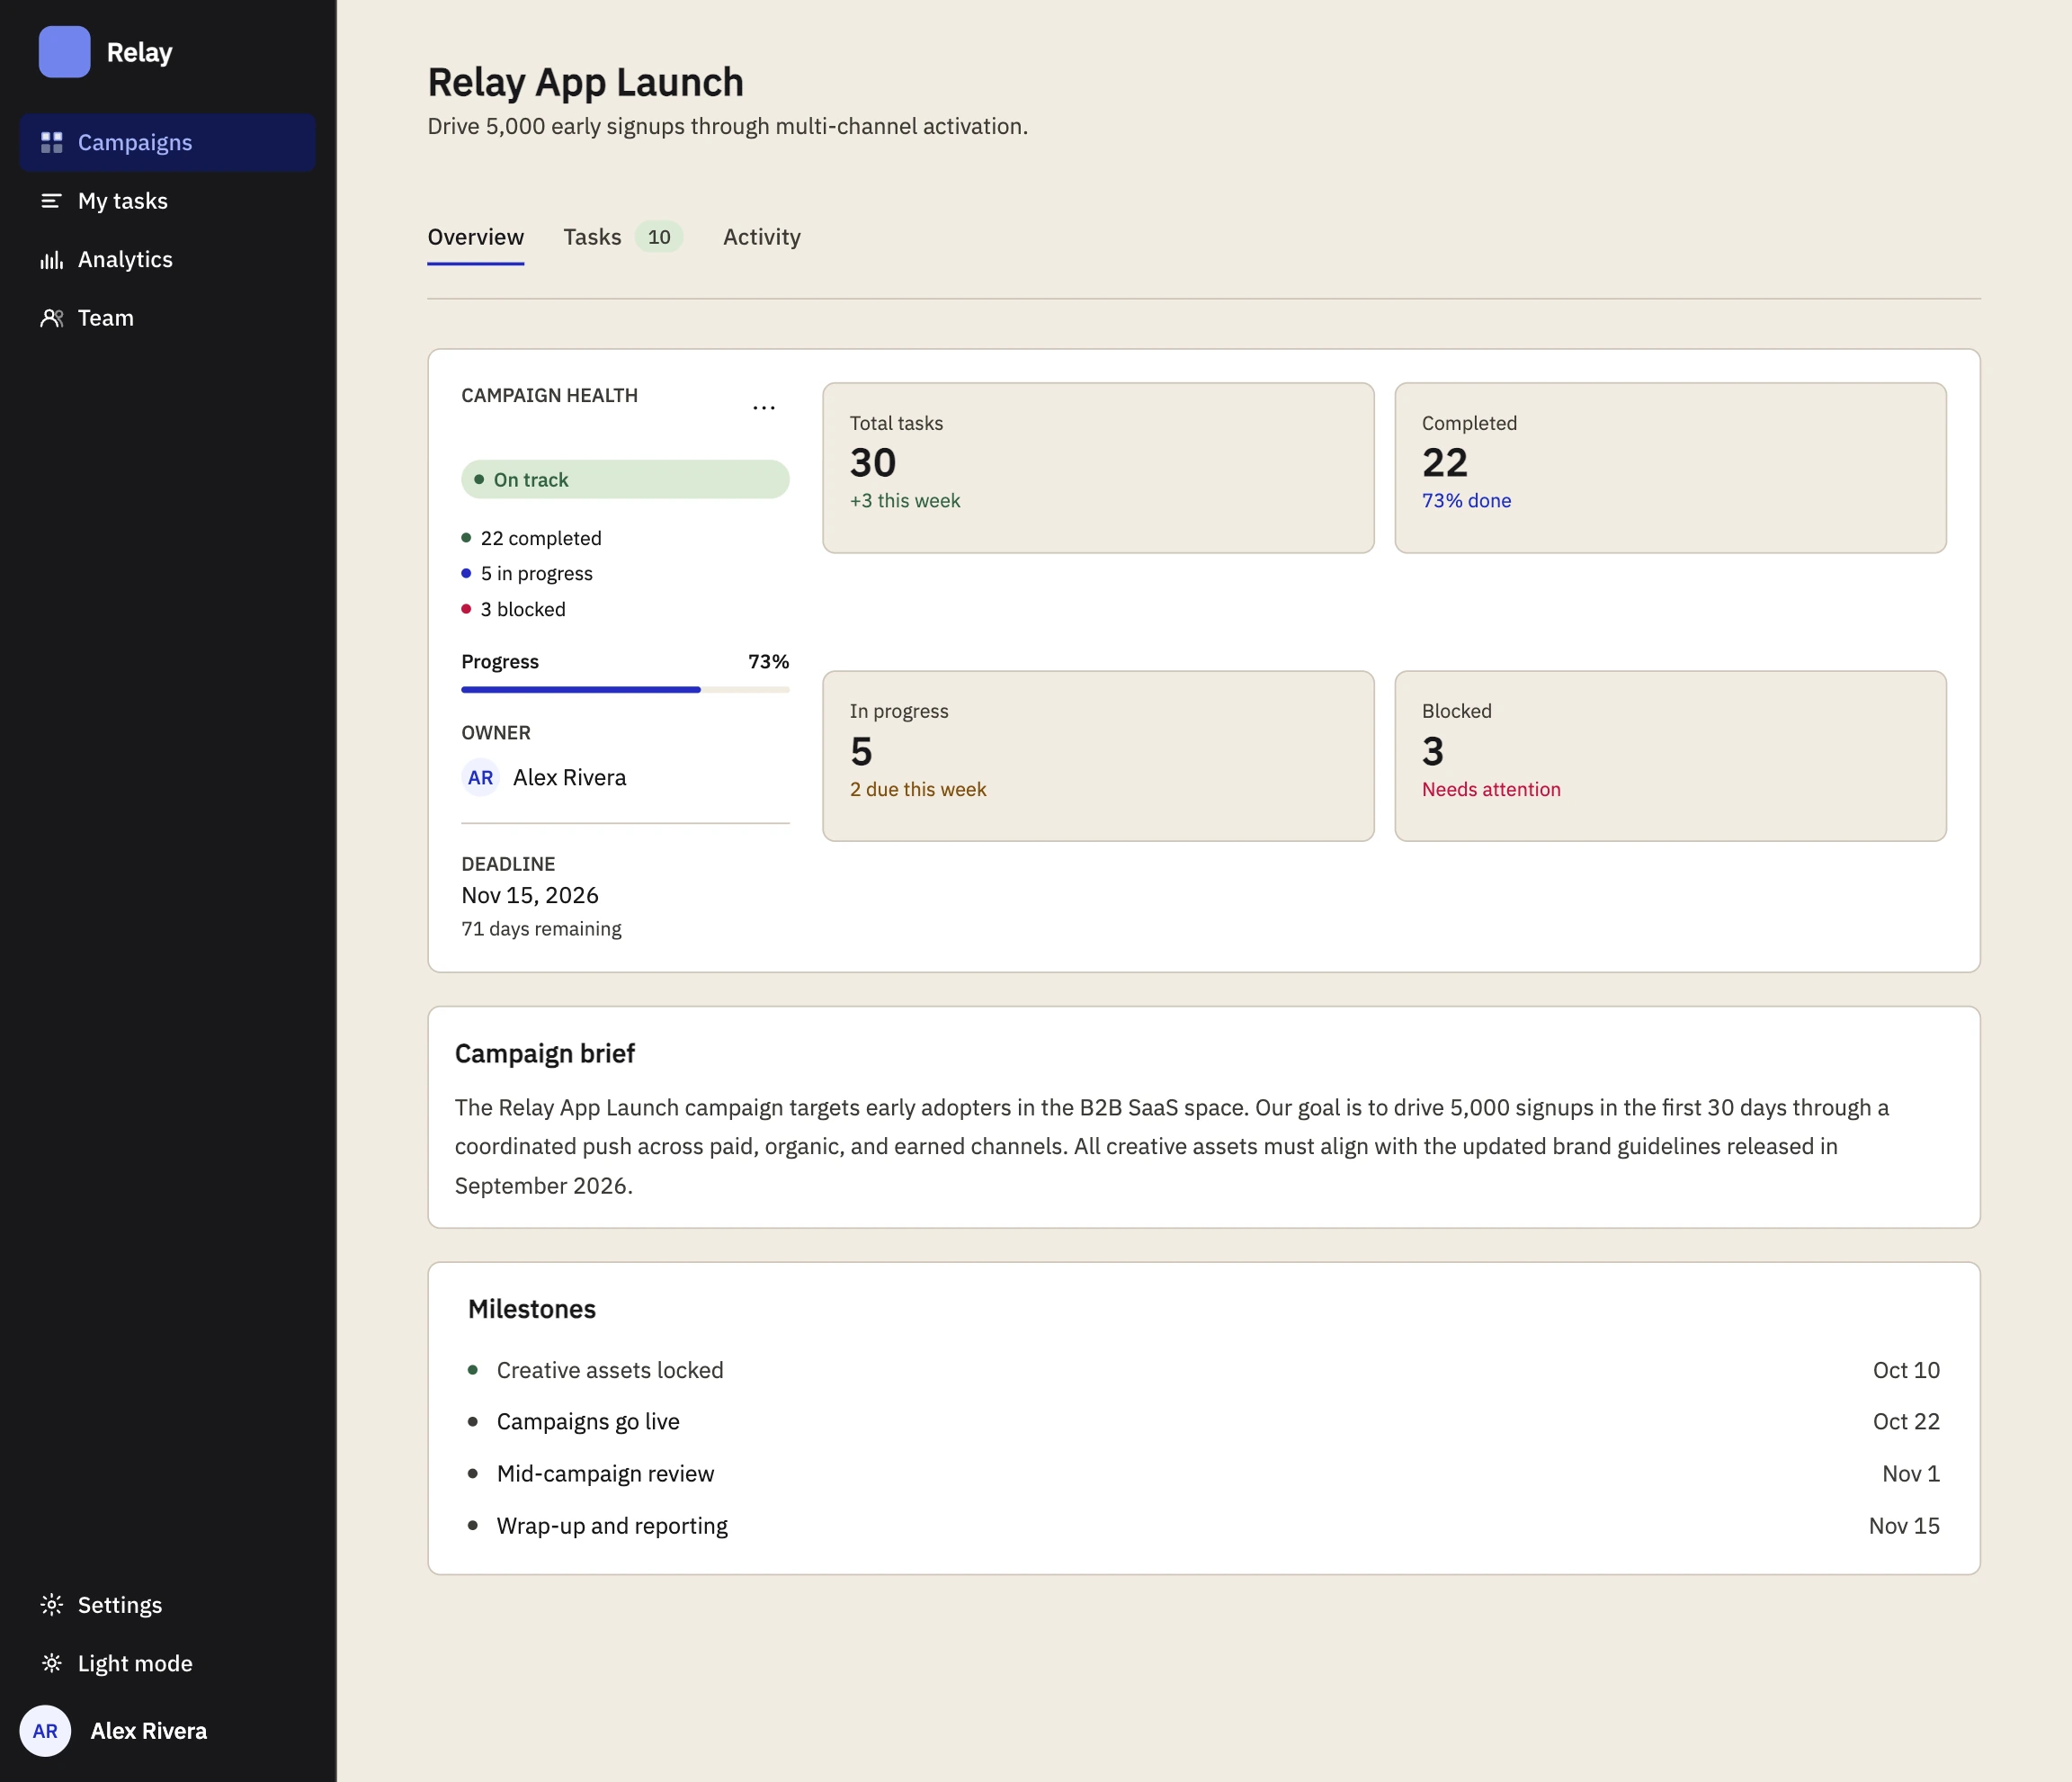Click the '+3 this week' text
Screen dimensions: 2072x1782
point(905,501)
